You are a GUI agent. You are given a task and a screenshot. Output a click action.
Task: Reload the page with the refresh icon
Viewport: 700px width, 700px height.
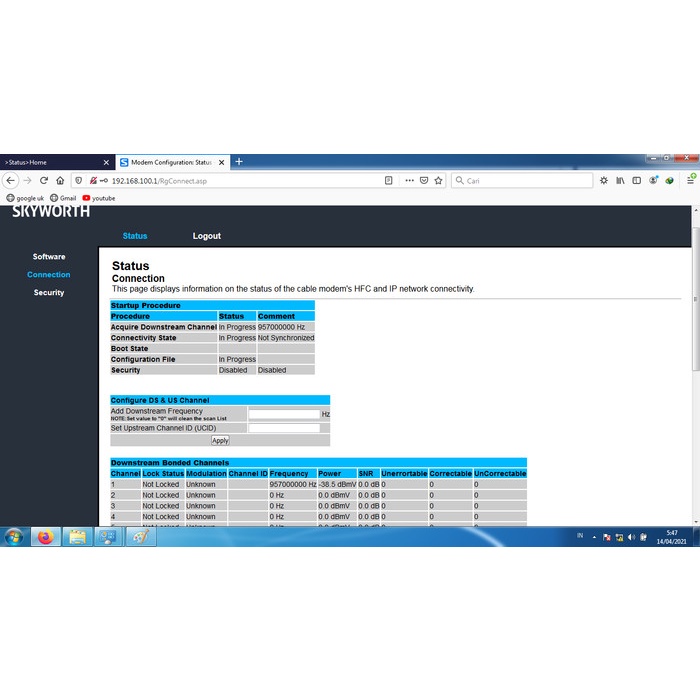tap(44, 180)
